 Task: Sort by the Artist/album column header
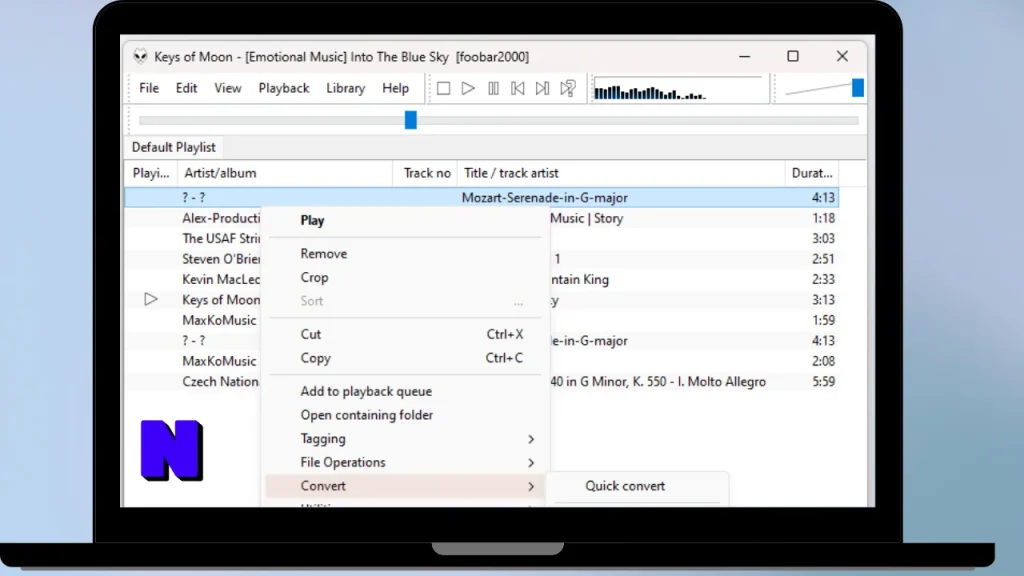(285, 173)
